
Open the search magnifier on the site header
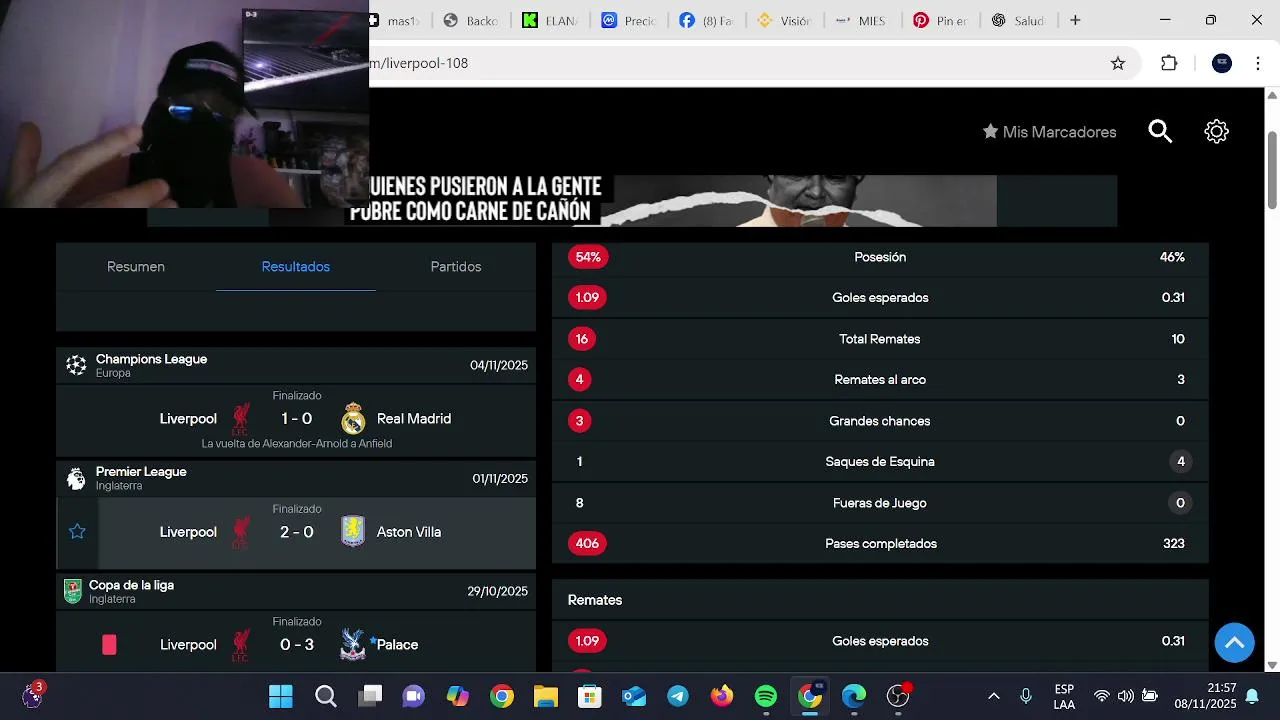coord(1160,132)
